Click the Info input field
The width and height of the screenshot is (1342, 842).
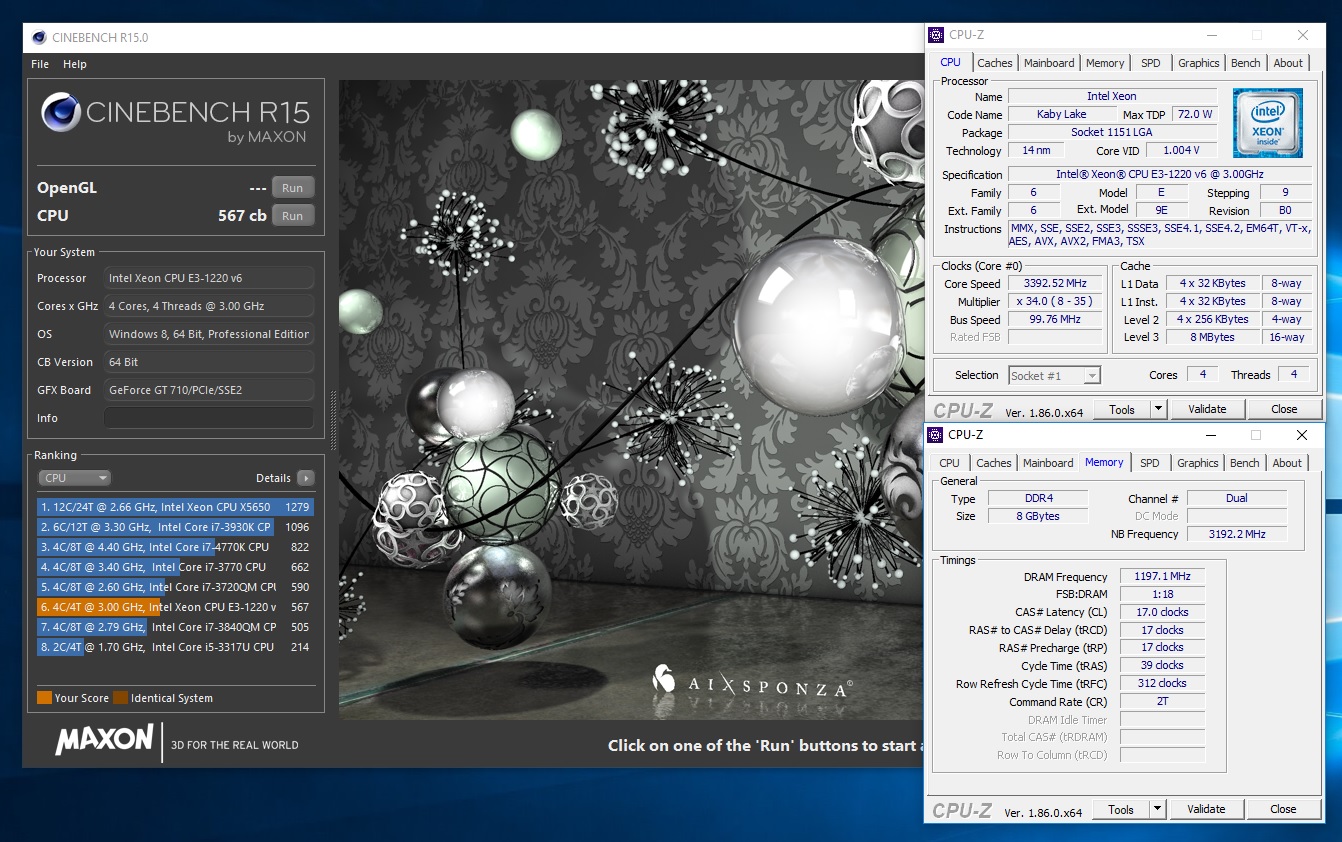[x=209, y=418]
